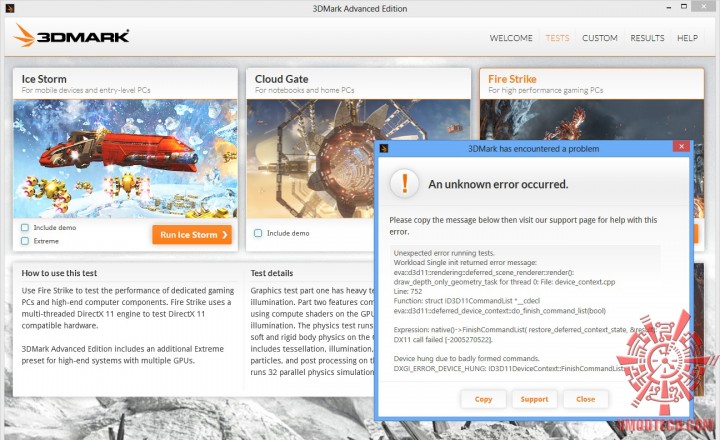This screenshot has height=440, width=720.
Task: Click the orange exclamation warning icon
Action: [x=404, y=183]
